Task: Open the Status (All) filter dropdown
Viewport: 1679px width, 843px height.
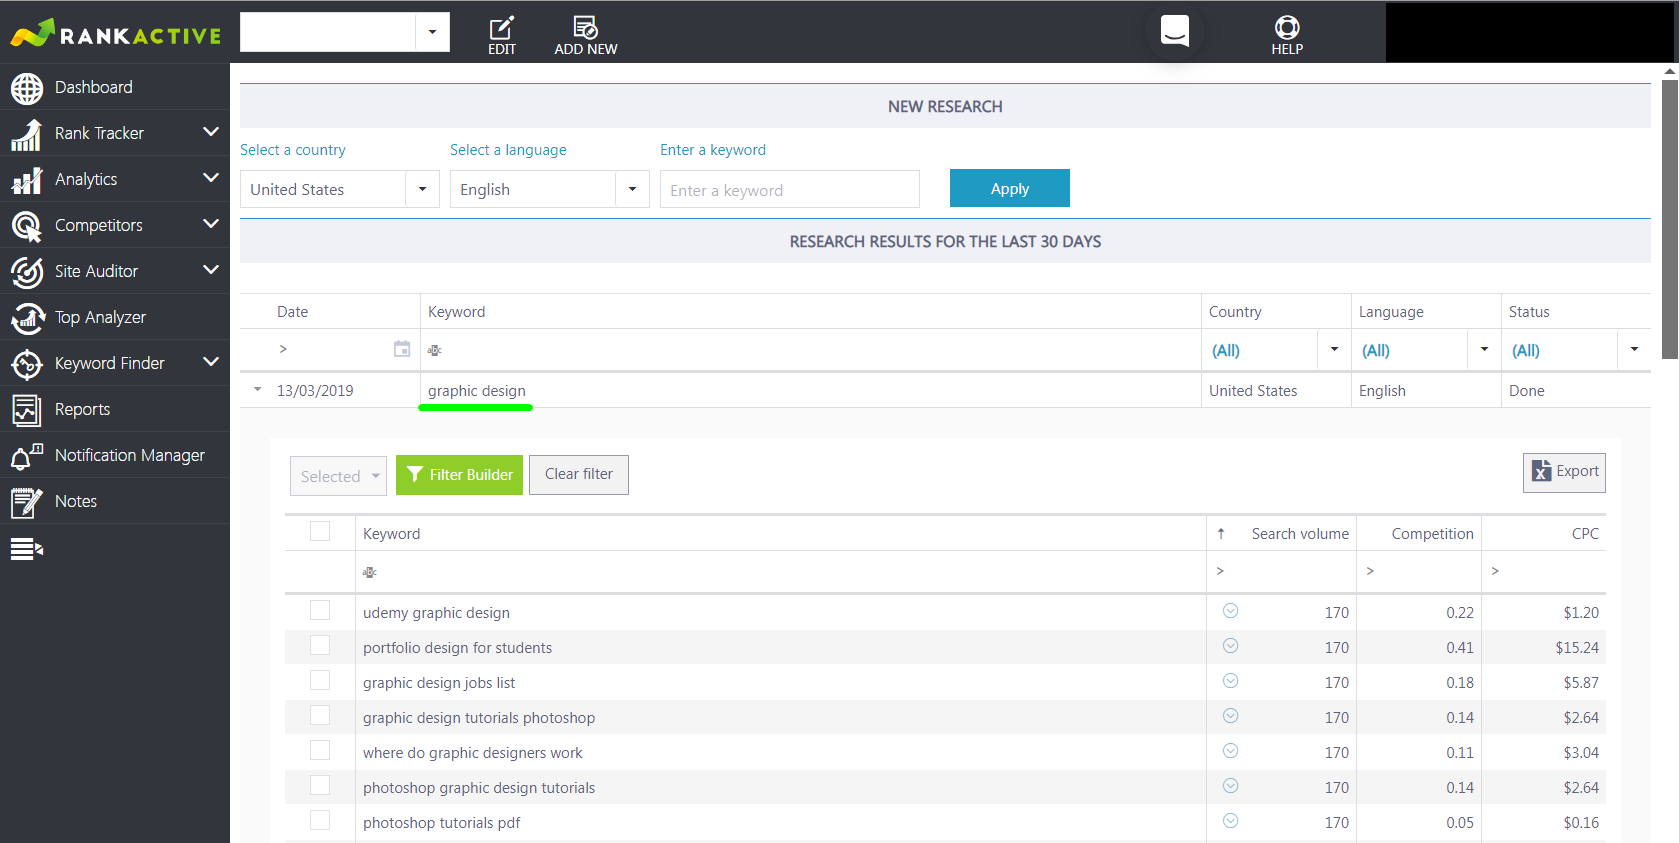Action: point(1634,349)
